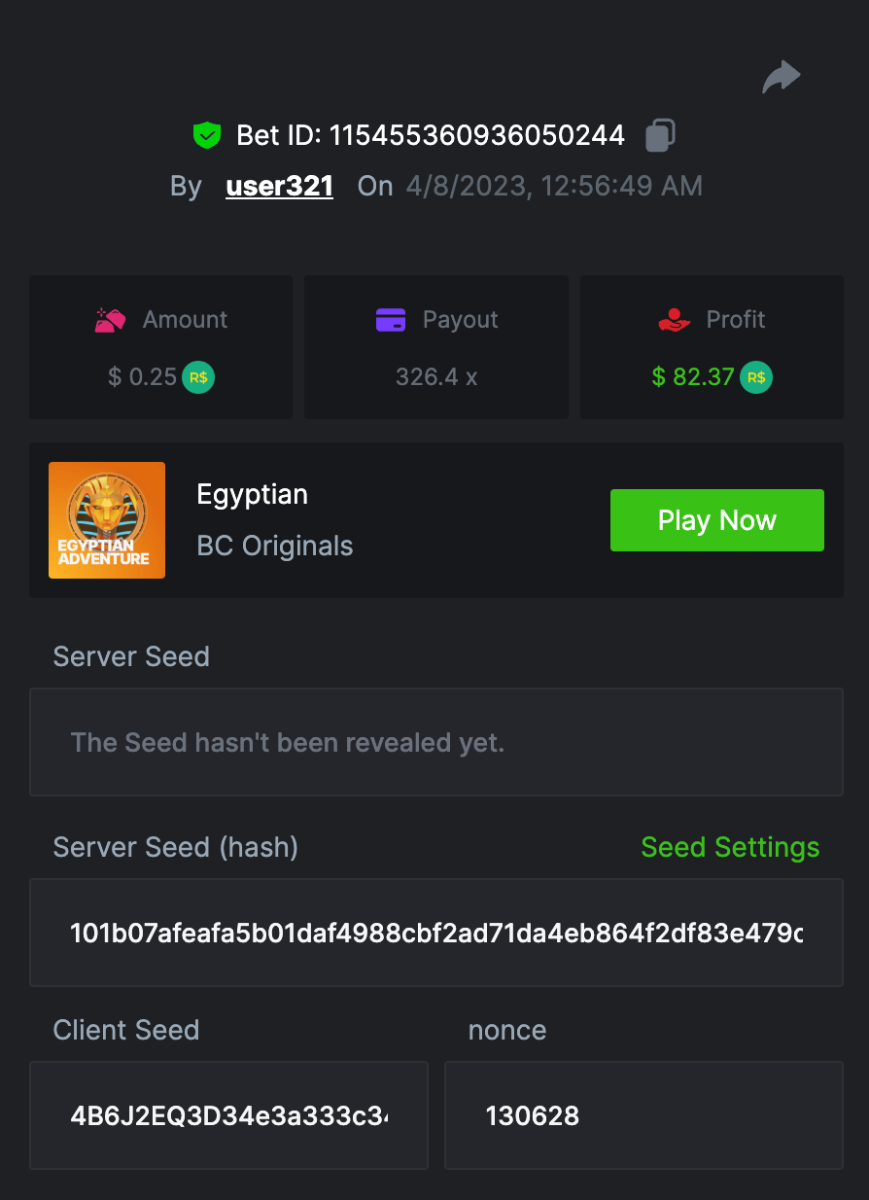Click the R$ badge beside $ 0.25
The width and height of the screenshot is (869, 1200).
coord(198,377)
